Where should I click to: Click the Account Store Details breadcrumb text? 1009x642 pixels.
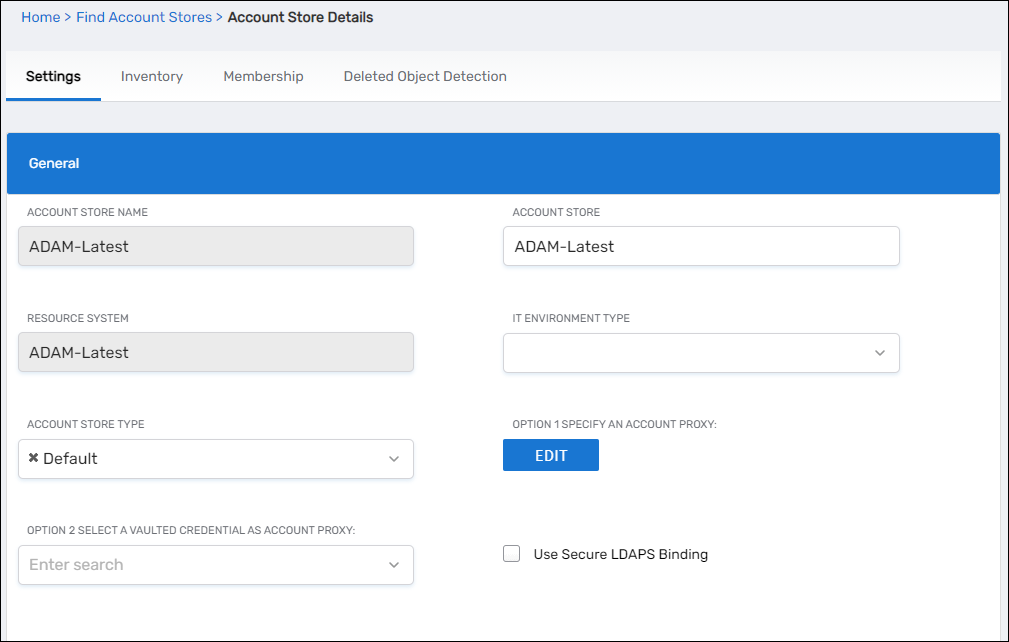[x=300, y=17]
